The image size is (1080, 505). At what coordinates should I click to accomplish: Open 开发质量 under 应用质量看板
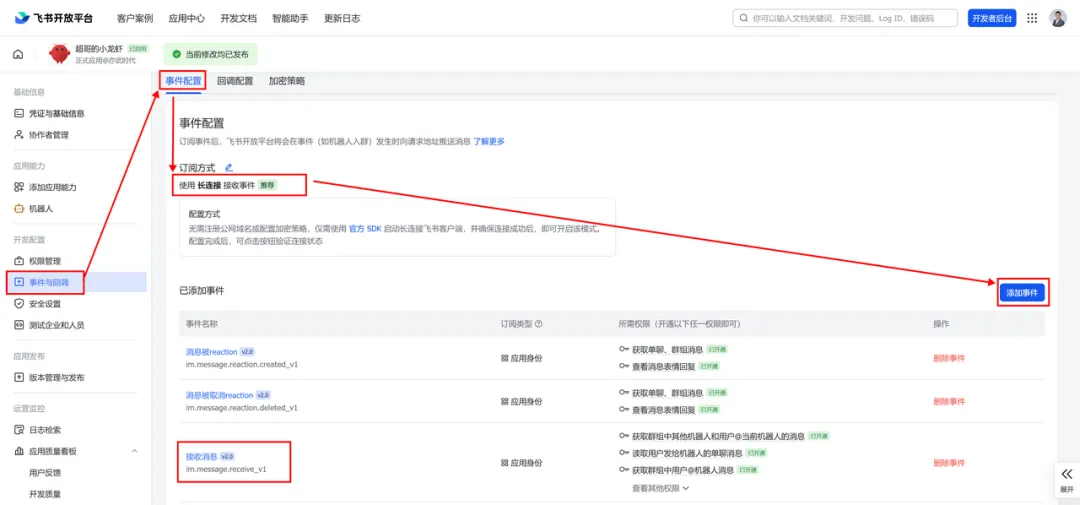pos(45,494)
